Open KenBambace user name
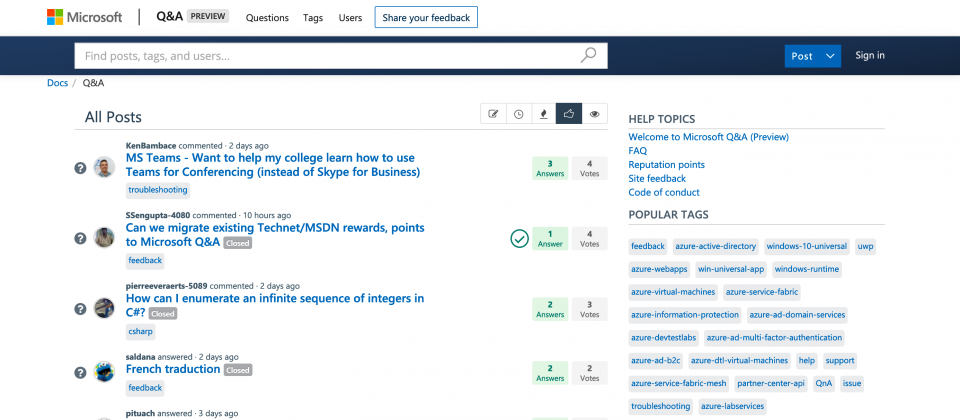Image resolution: width=960 pixels, height=420 pixels. (x=151, y=146)
